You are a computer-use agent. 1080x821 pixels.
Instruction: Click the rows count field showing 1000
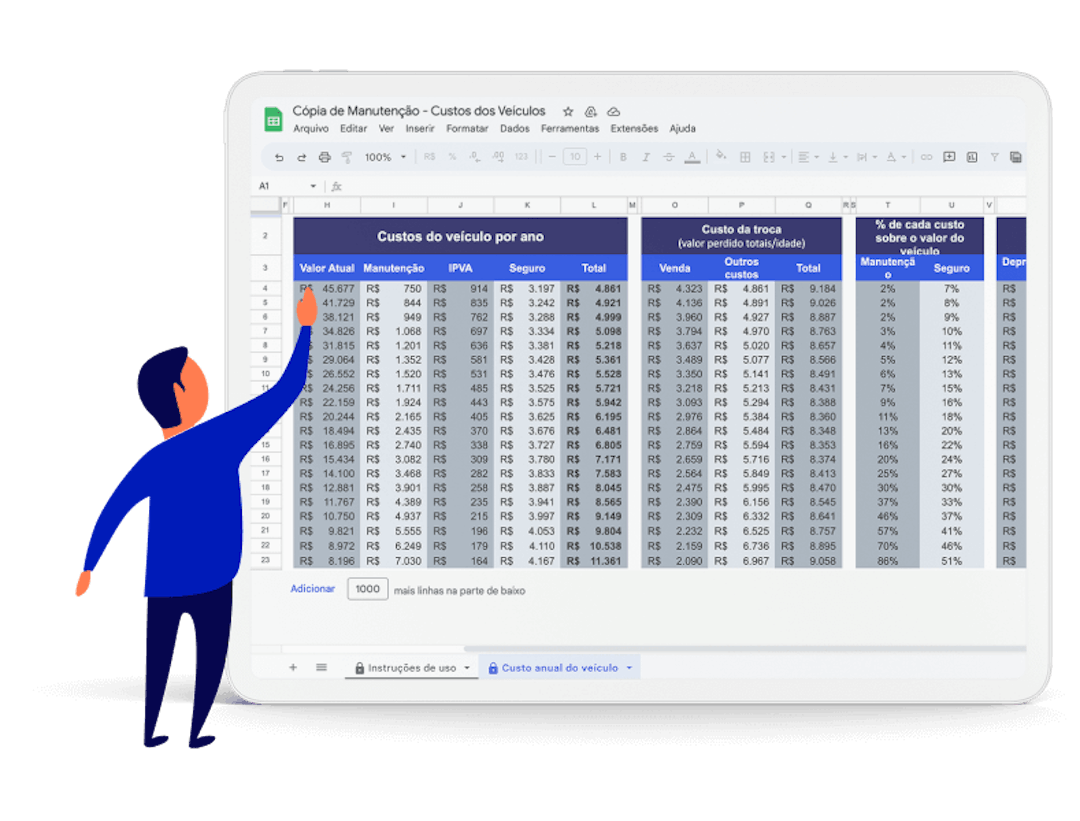[368, 589]
